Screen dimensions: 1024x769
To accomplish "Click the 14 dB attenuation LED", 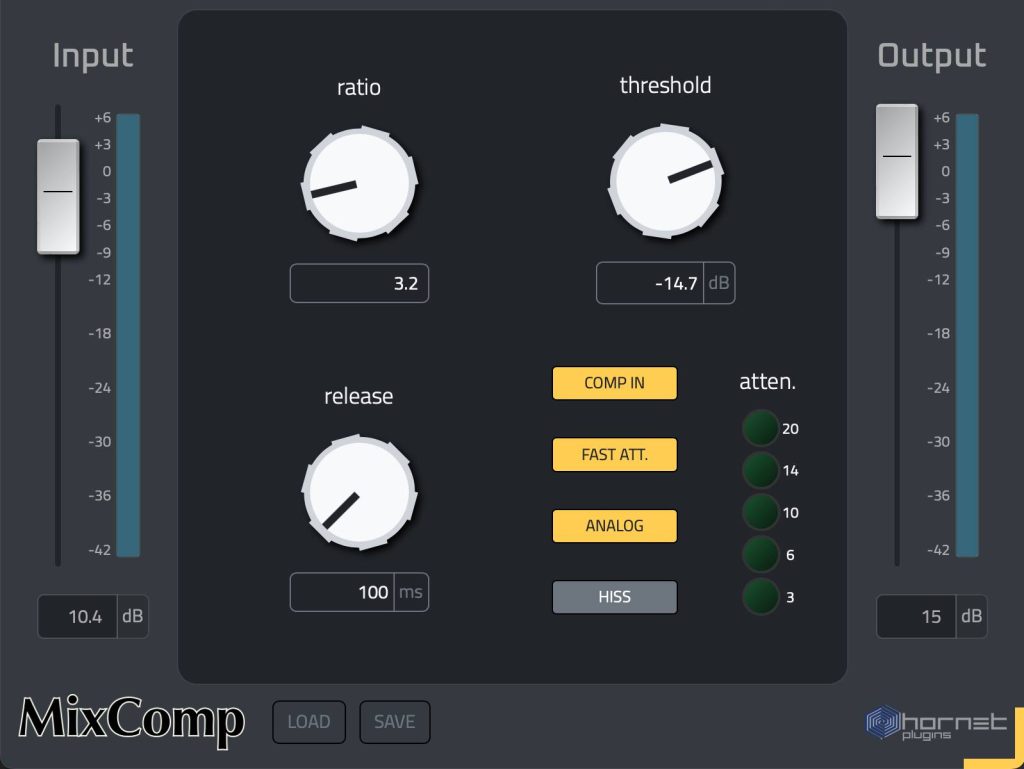I will 760,470.
